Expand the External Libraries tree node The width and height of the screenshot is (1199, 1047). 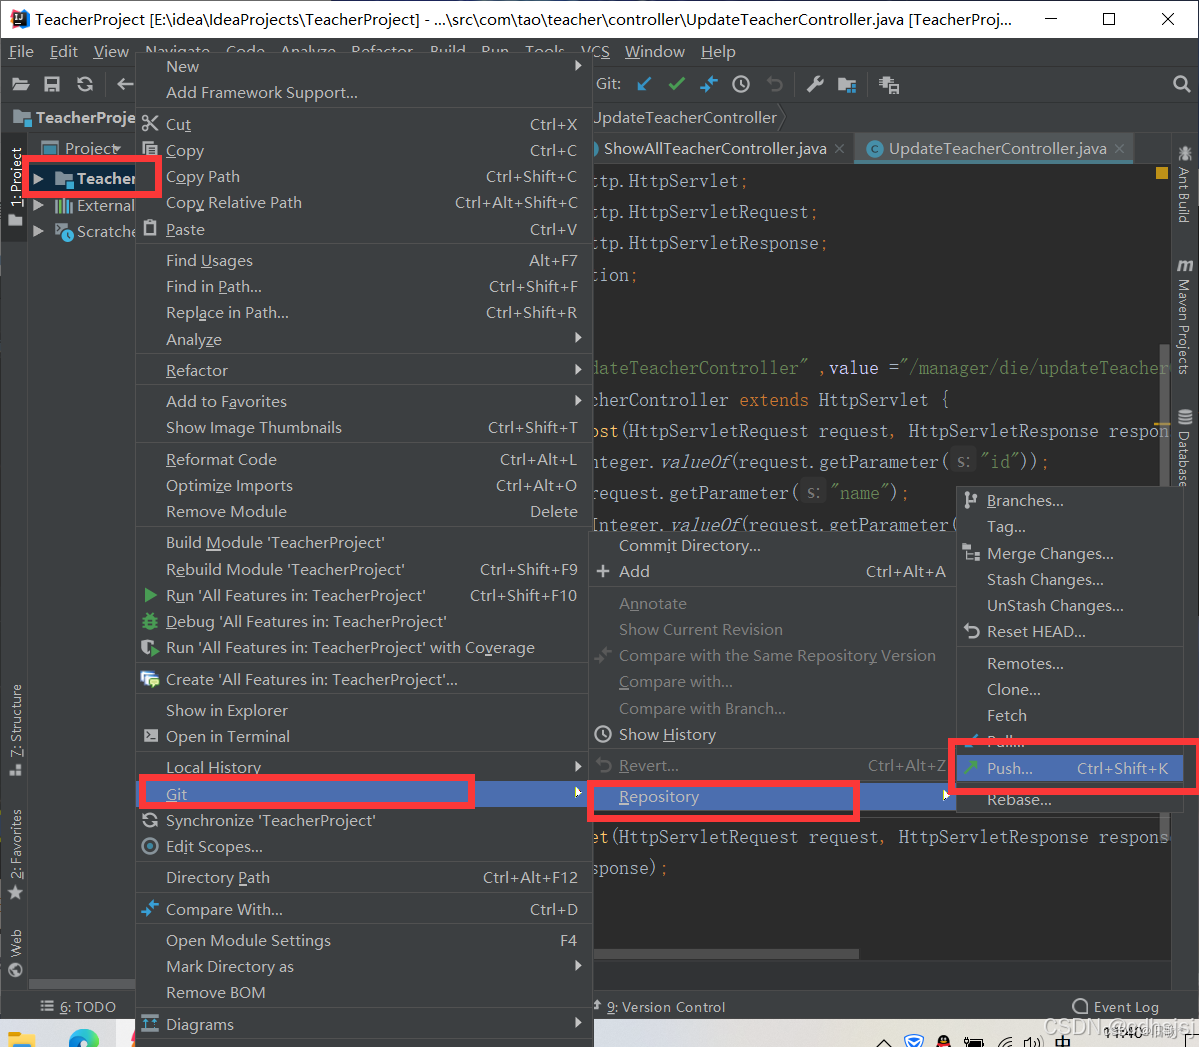(38, 205)
